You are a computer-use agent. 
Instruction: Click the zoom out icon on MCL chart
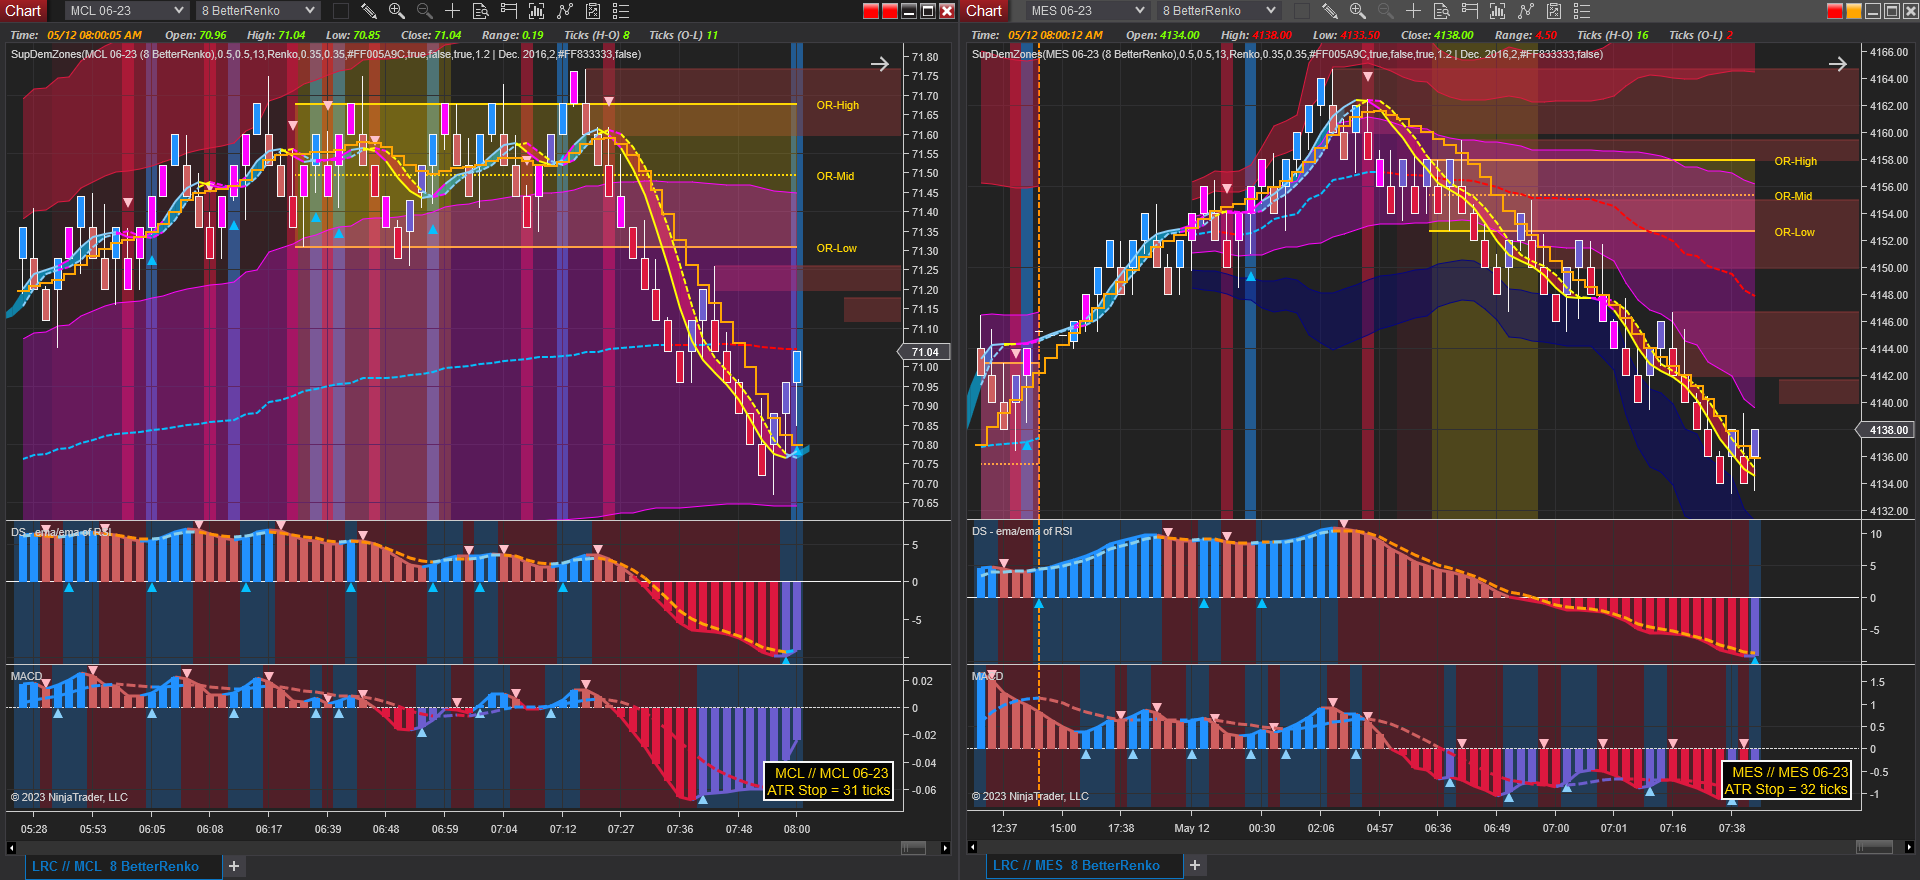coord(424,11)
